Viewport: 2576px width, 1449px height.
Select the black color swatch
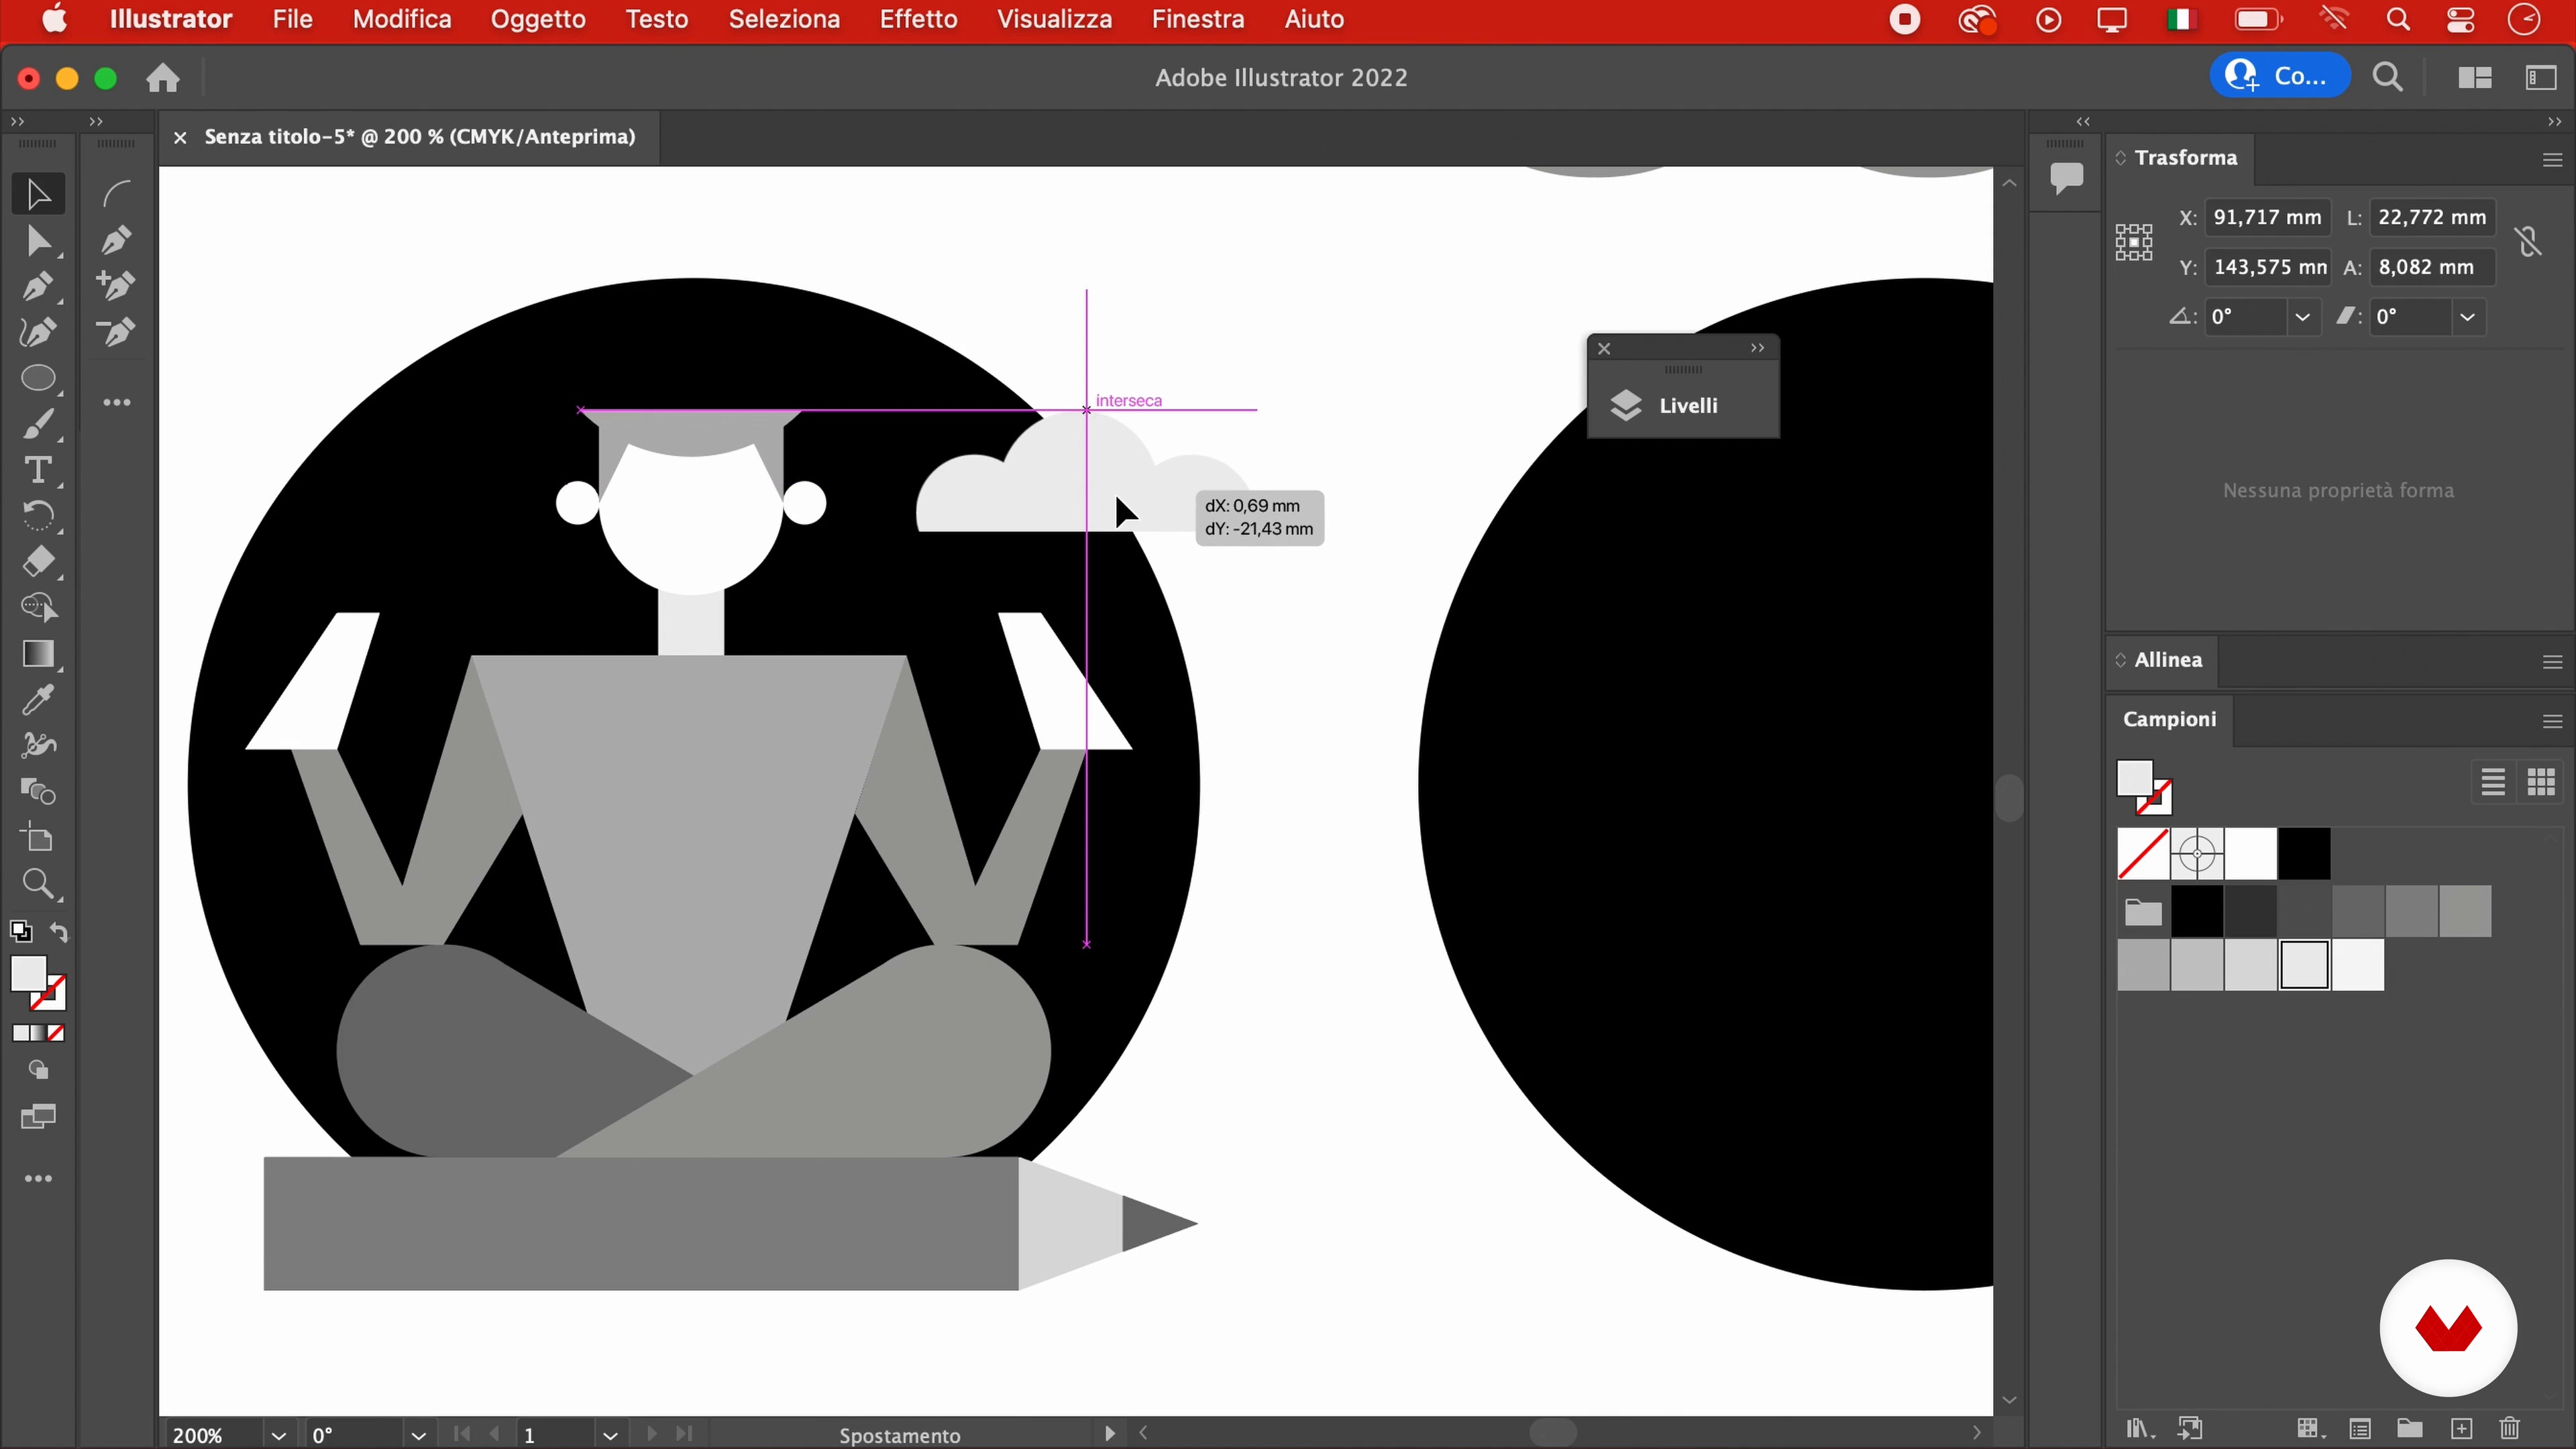tap(2304, 854)
